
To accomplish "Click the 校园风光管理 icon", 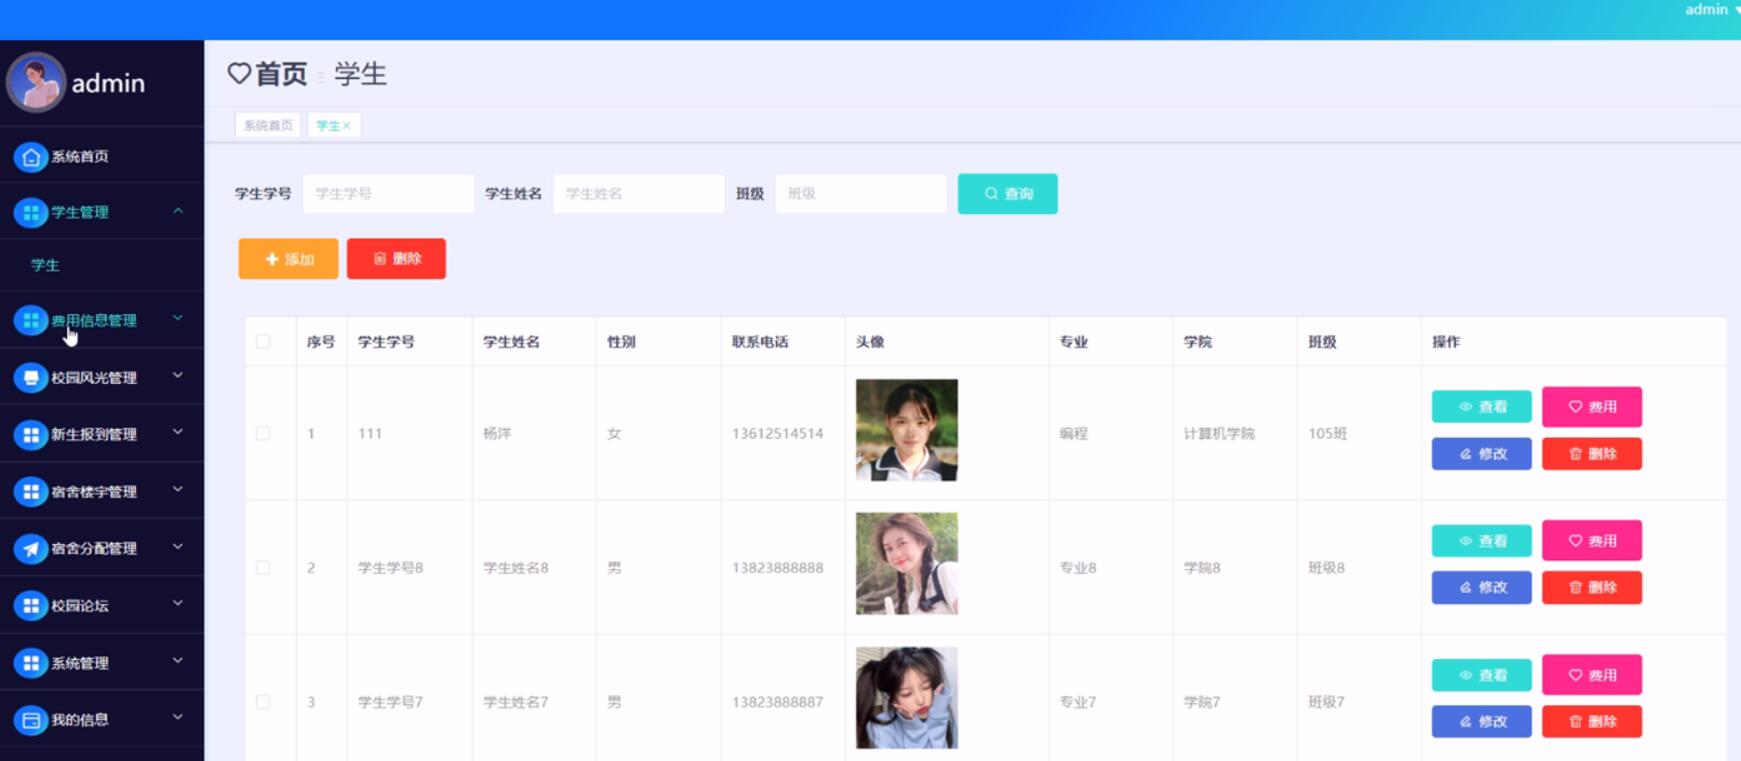I will (x=31, y=377).
